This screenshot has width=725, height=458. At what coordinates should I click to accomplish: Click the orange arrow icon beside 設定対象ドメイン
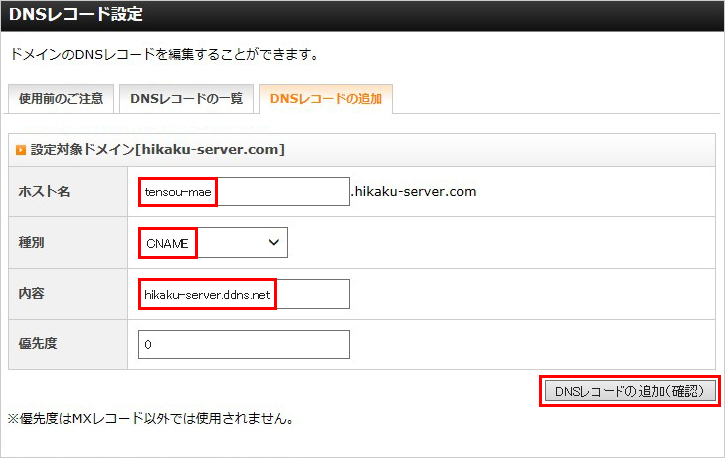(20, 150)
